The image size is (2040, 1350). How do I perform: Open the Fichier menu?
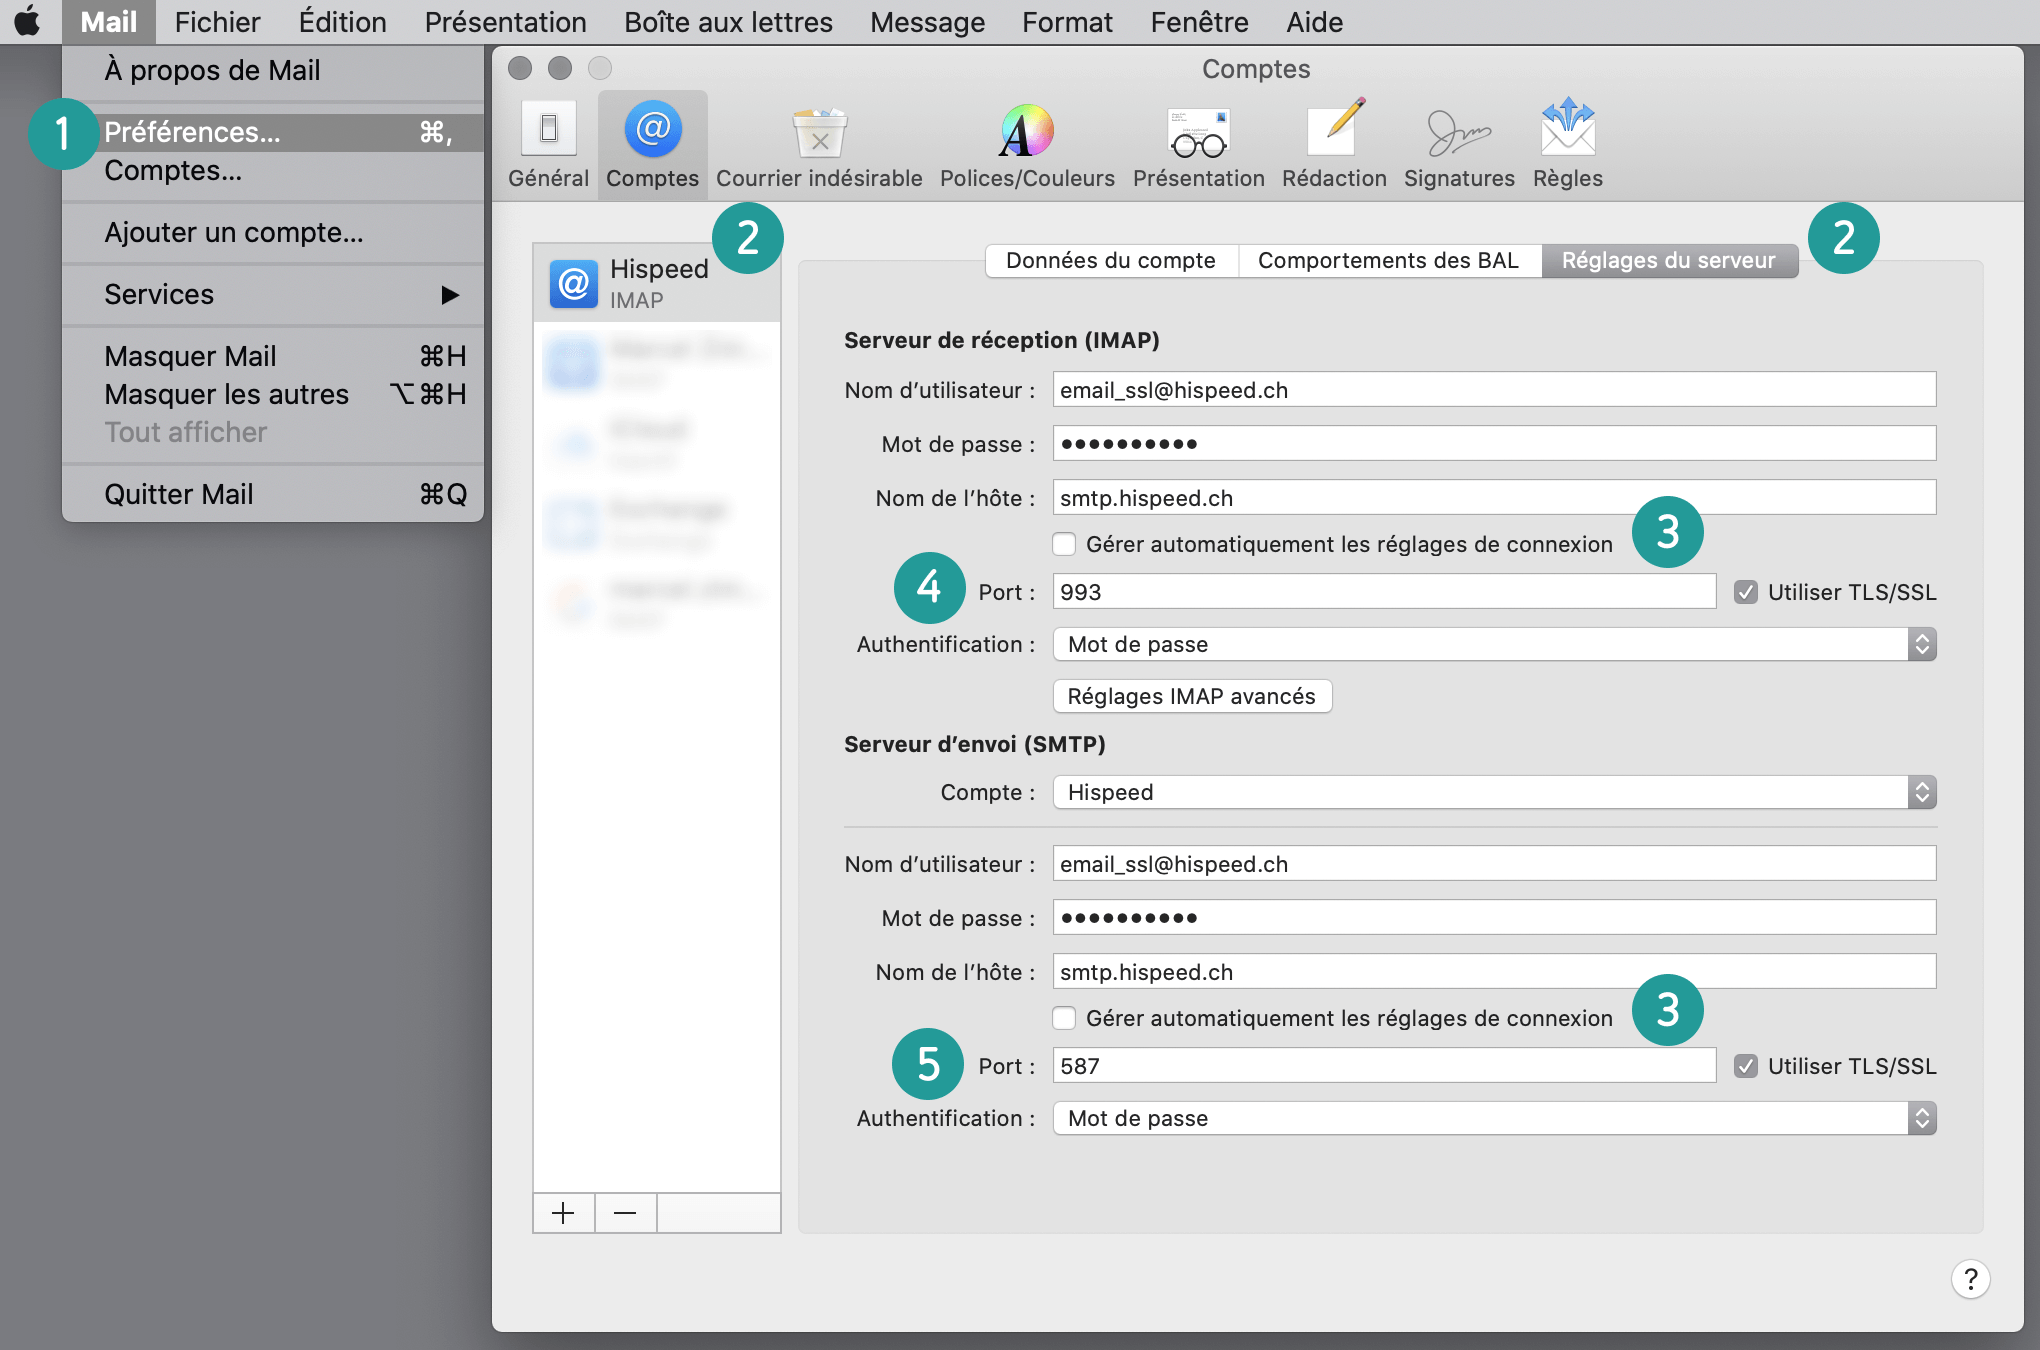(x=217, y=21)
